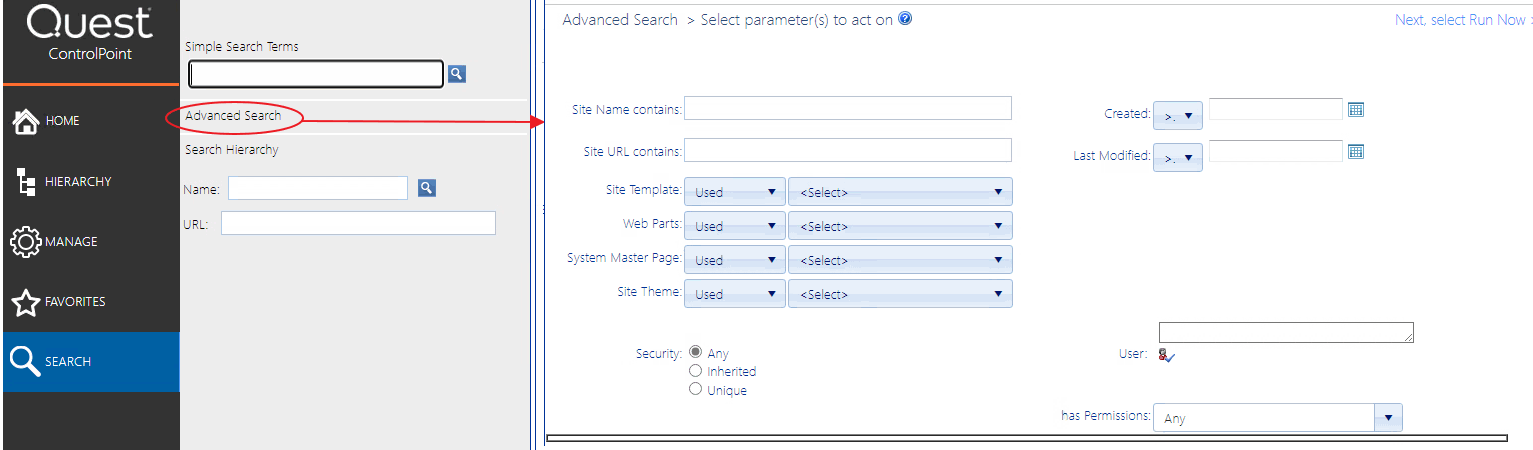Open the Web Parts Used dropdown
The height and width of the screenshot is (450, 1533).
pyautogui.click(x=739, y=226)
